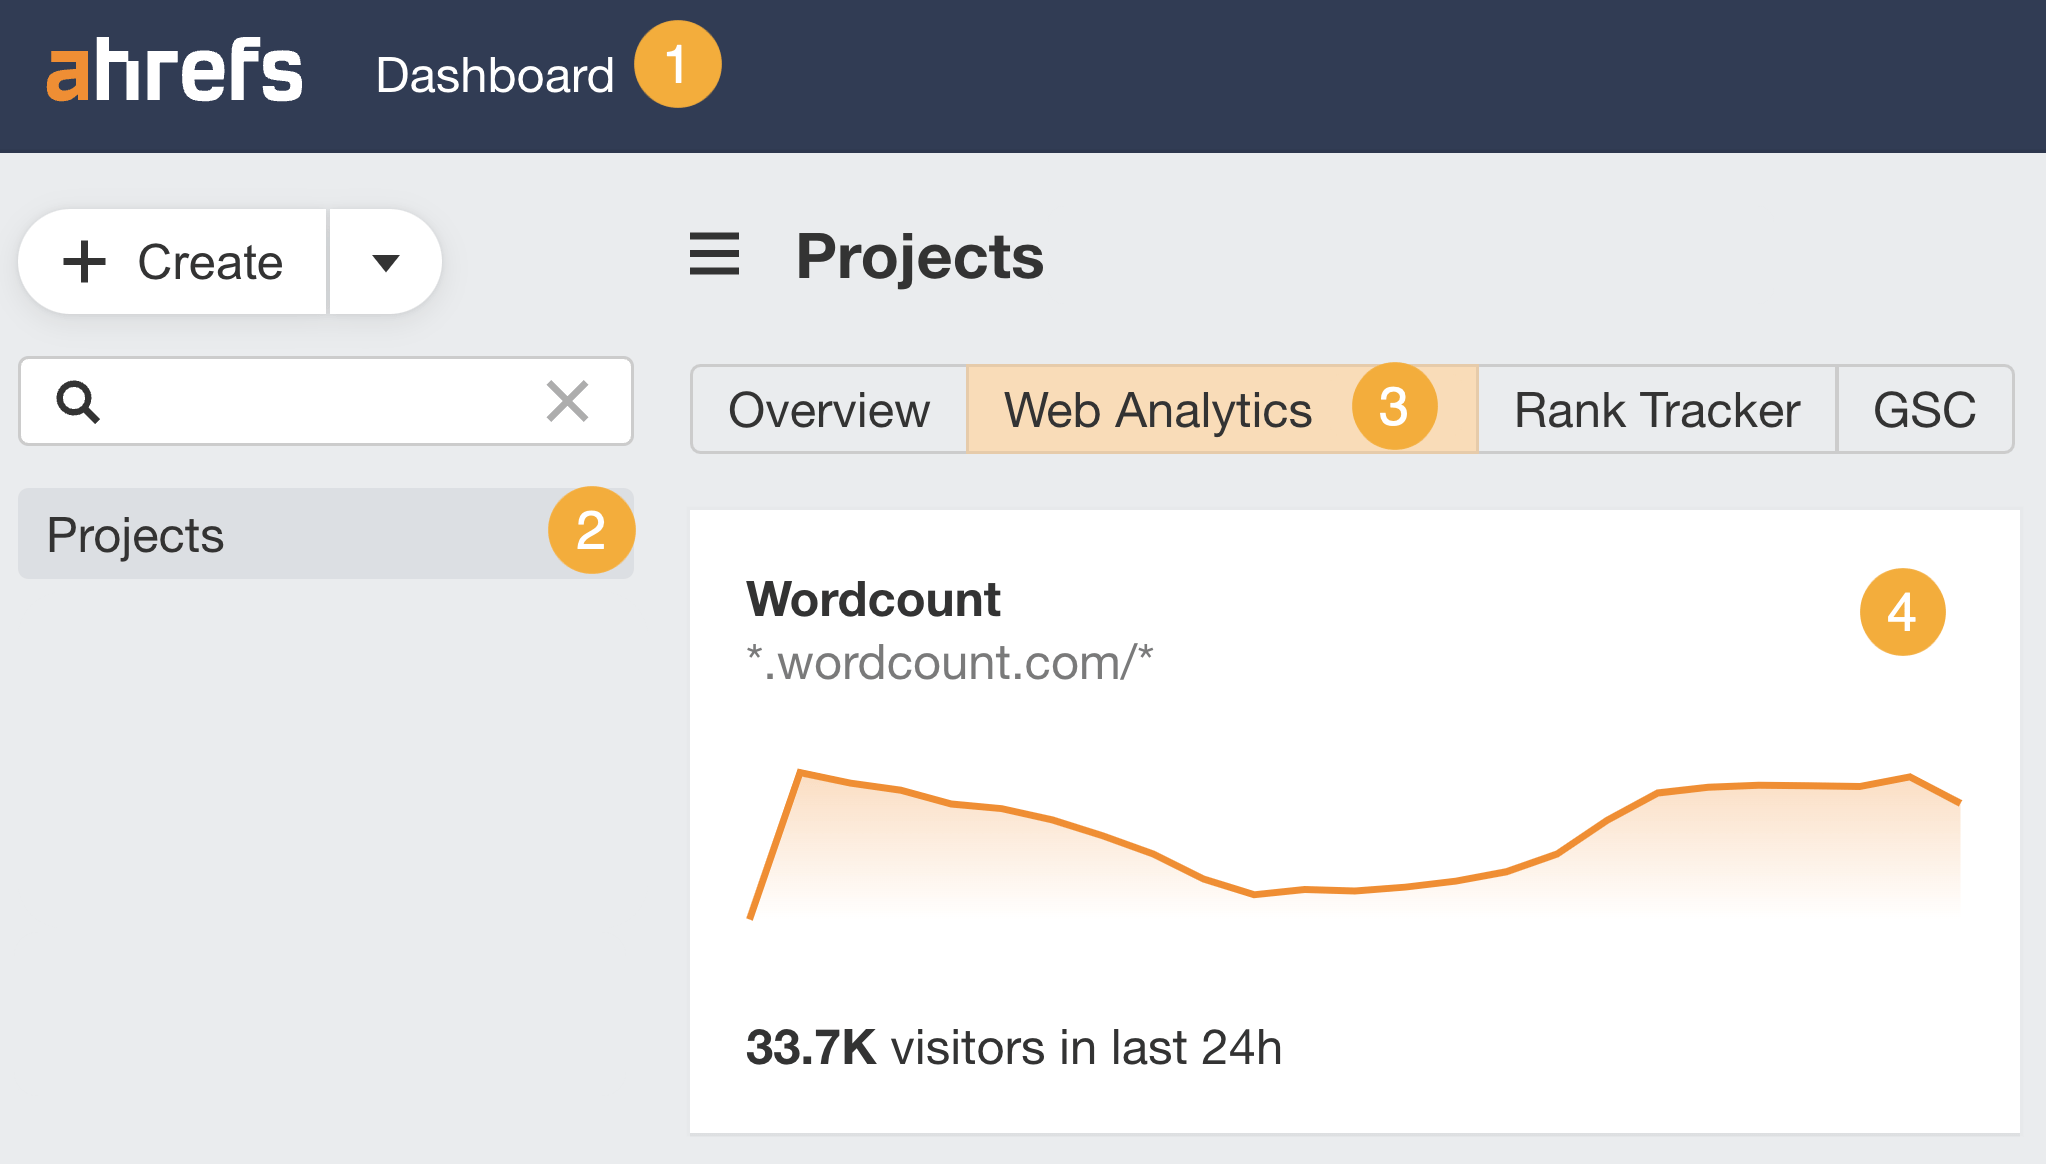Click the search magnifying glass icon
2046x1164 pixels.
[x=79, y=402]
